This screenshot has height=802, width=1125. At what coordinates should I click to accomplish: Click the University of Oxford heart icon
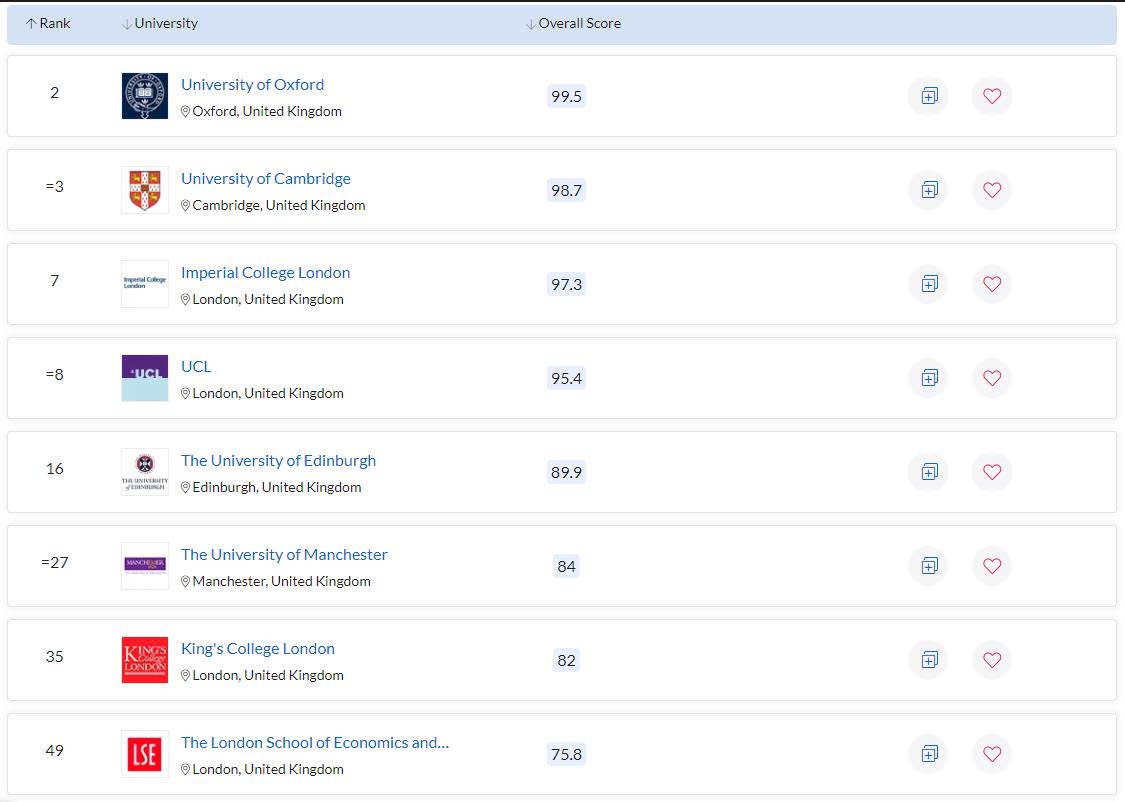[992, 96]
